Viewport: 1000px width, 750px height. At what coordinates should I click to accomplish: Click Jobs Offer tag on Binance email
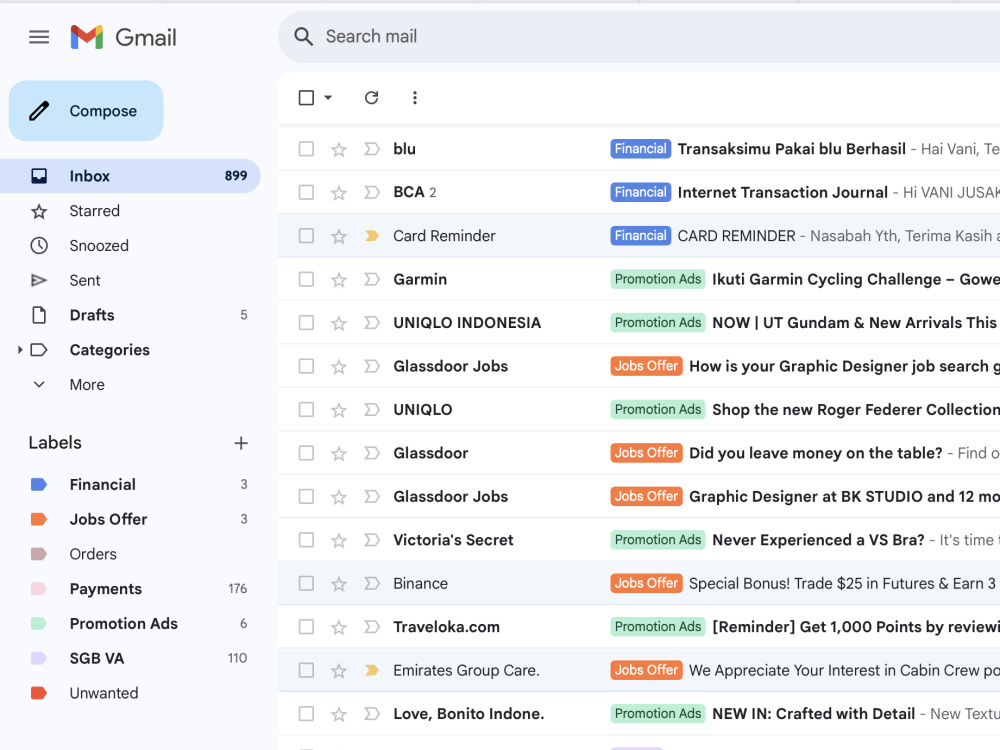pyautogui.click(x=646, y=583)
